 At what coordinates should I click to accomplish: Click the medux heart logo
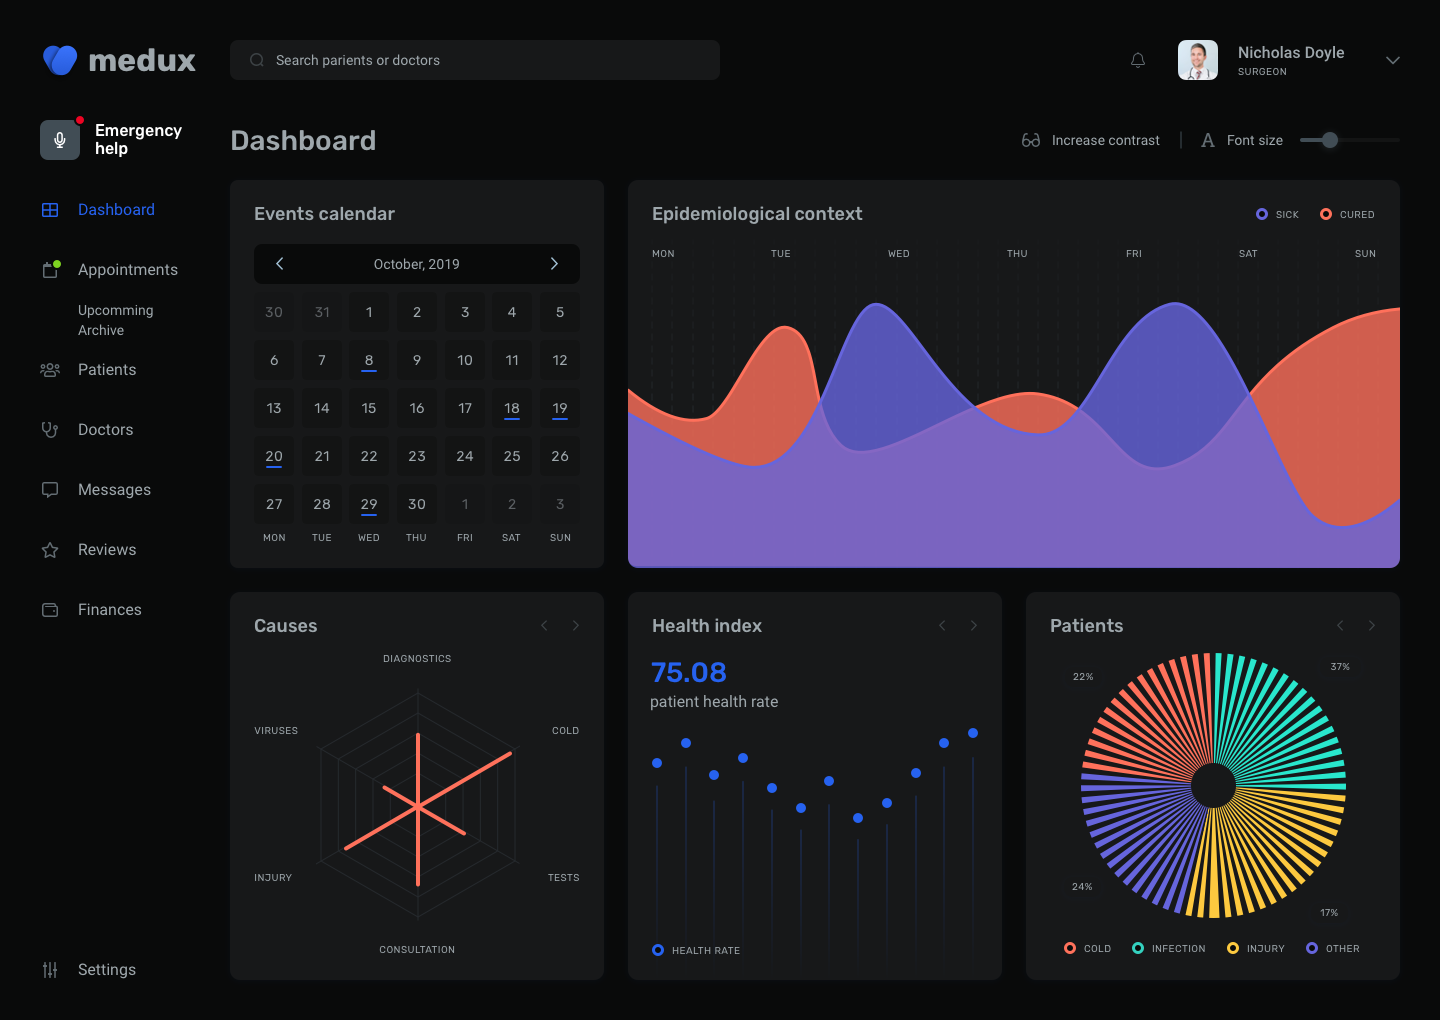coord(60,60)
